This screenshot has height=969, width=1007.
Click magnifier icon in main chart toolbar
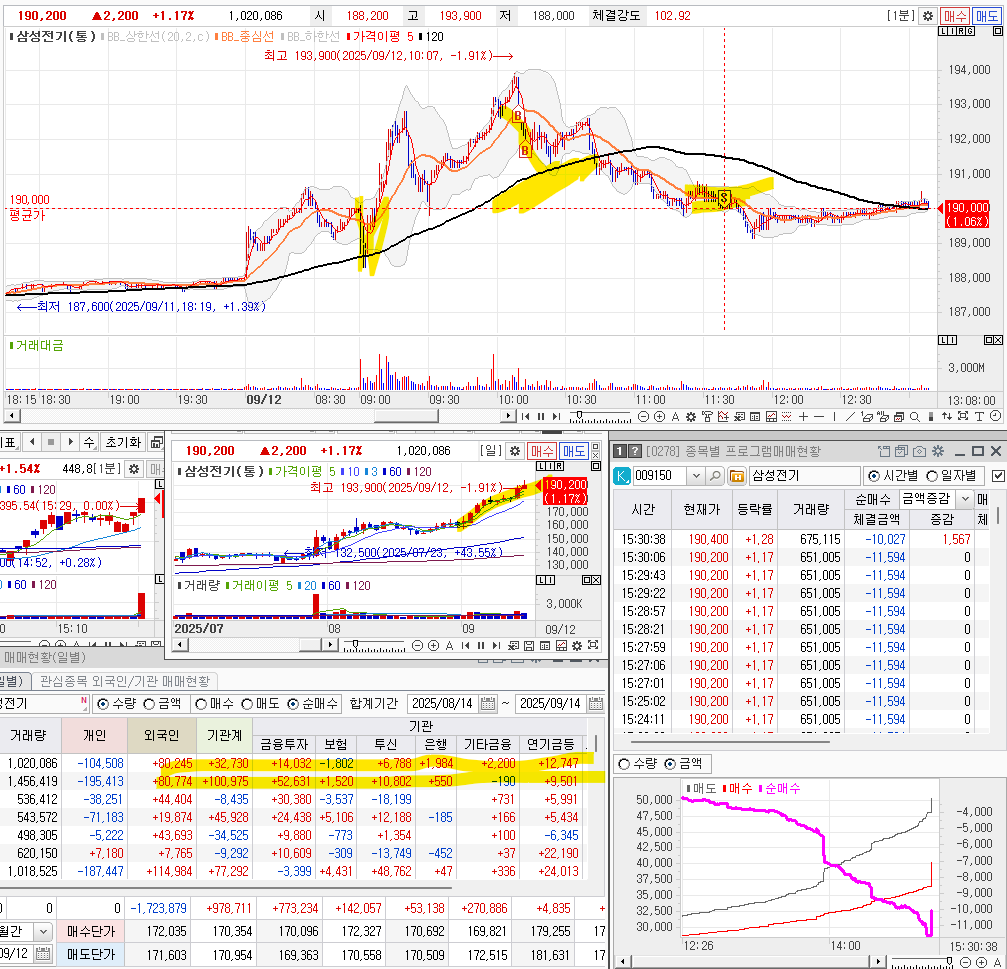[x=915, y=417]
